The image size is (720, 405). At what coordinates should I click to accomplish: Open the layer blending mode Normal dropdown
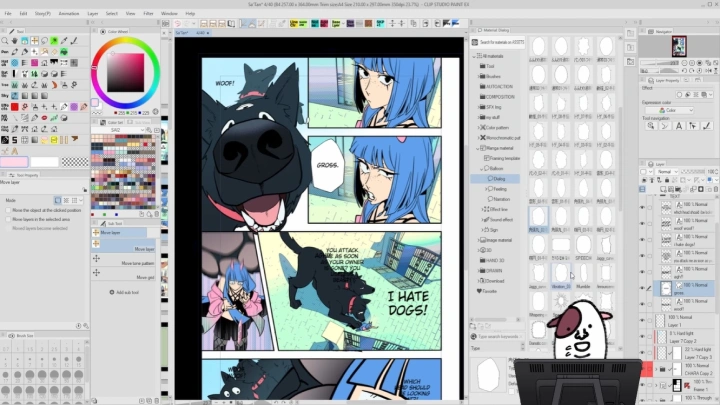pyautogui.click(x=667, y=172)
